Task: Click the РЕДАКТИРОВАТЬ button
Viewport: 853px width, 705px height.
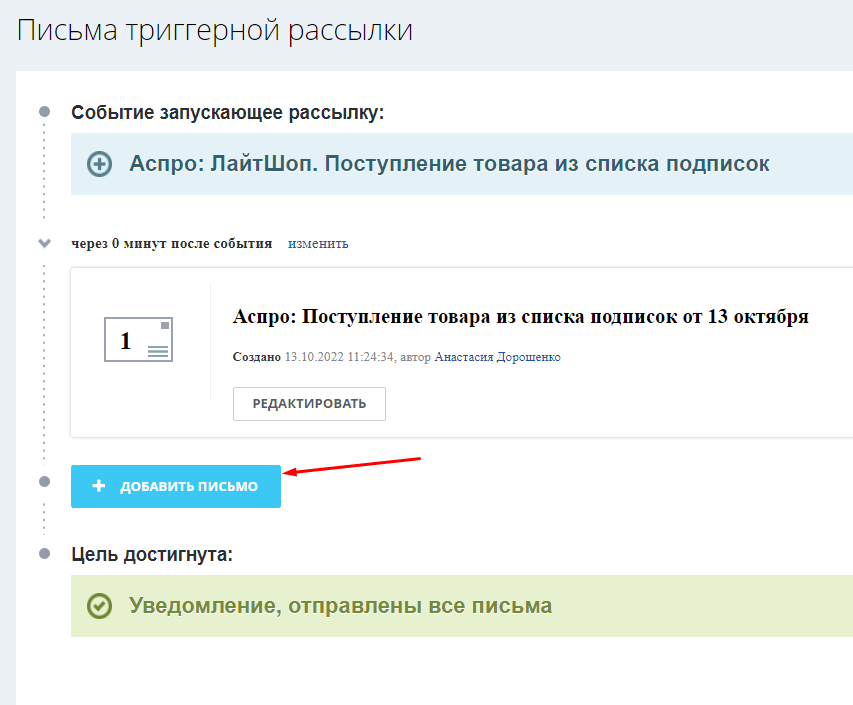Action: (x=310, y=404)
